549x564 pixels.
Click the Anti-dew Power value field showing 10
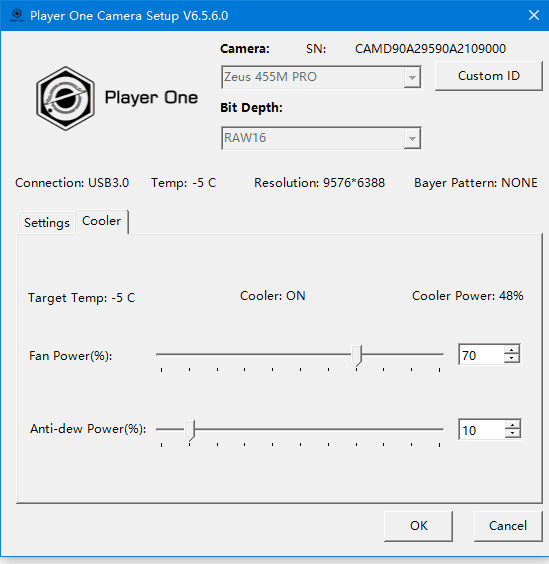(x=482, y=429)
